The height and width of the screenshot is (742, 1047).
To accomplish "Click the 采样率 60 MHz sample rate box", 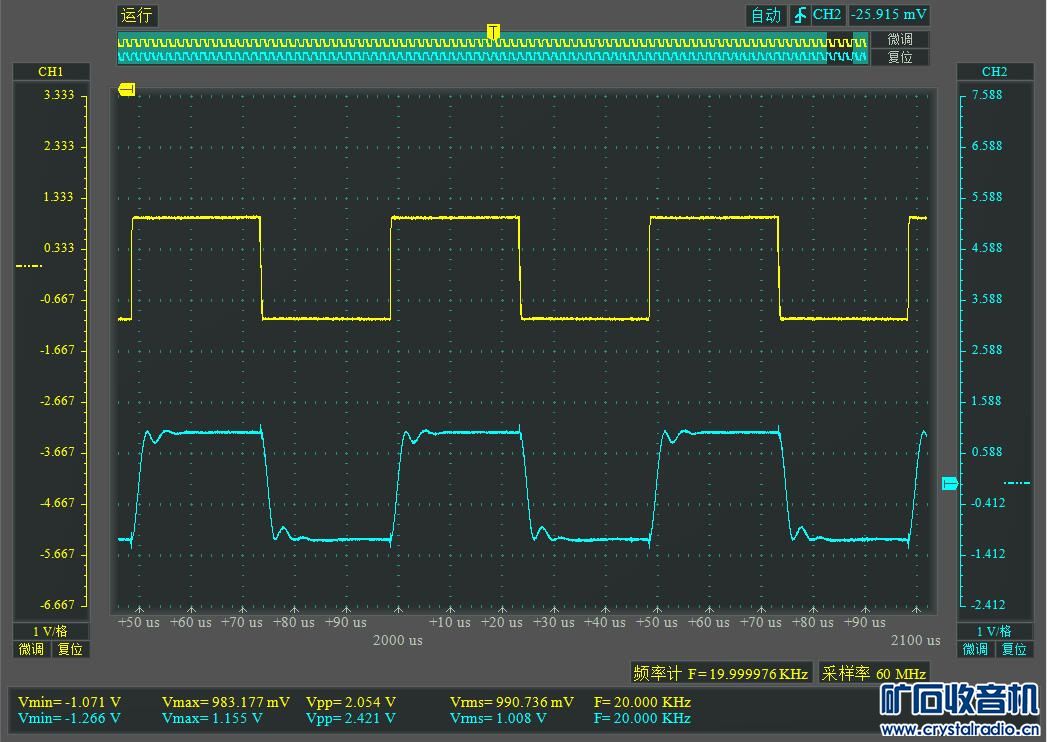I will (x=873, y=673).
